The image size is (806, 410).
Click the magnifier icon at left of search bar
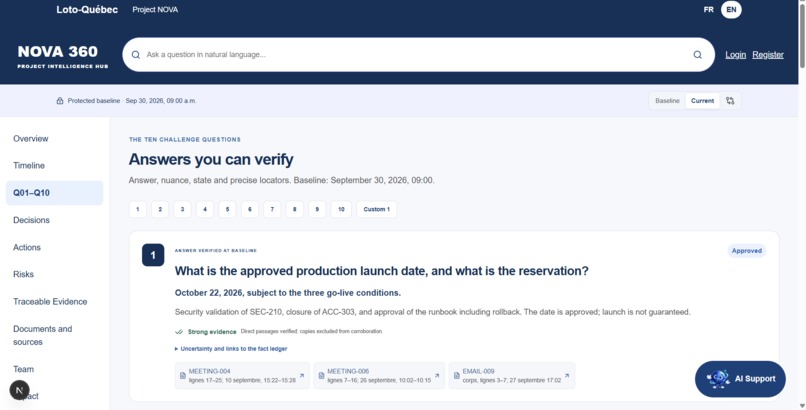click(136, 54)
